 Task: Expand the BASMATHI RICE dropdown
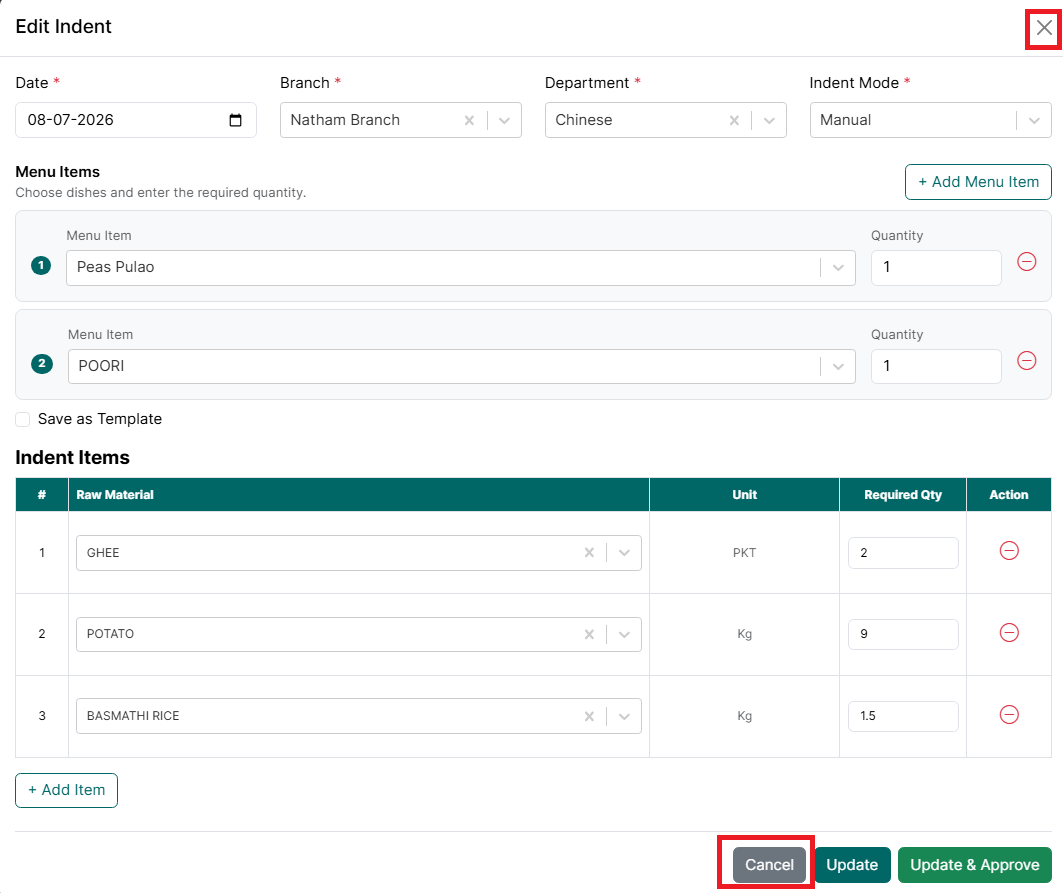coord(624,716)
